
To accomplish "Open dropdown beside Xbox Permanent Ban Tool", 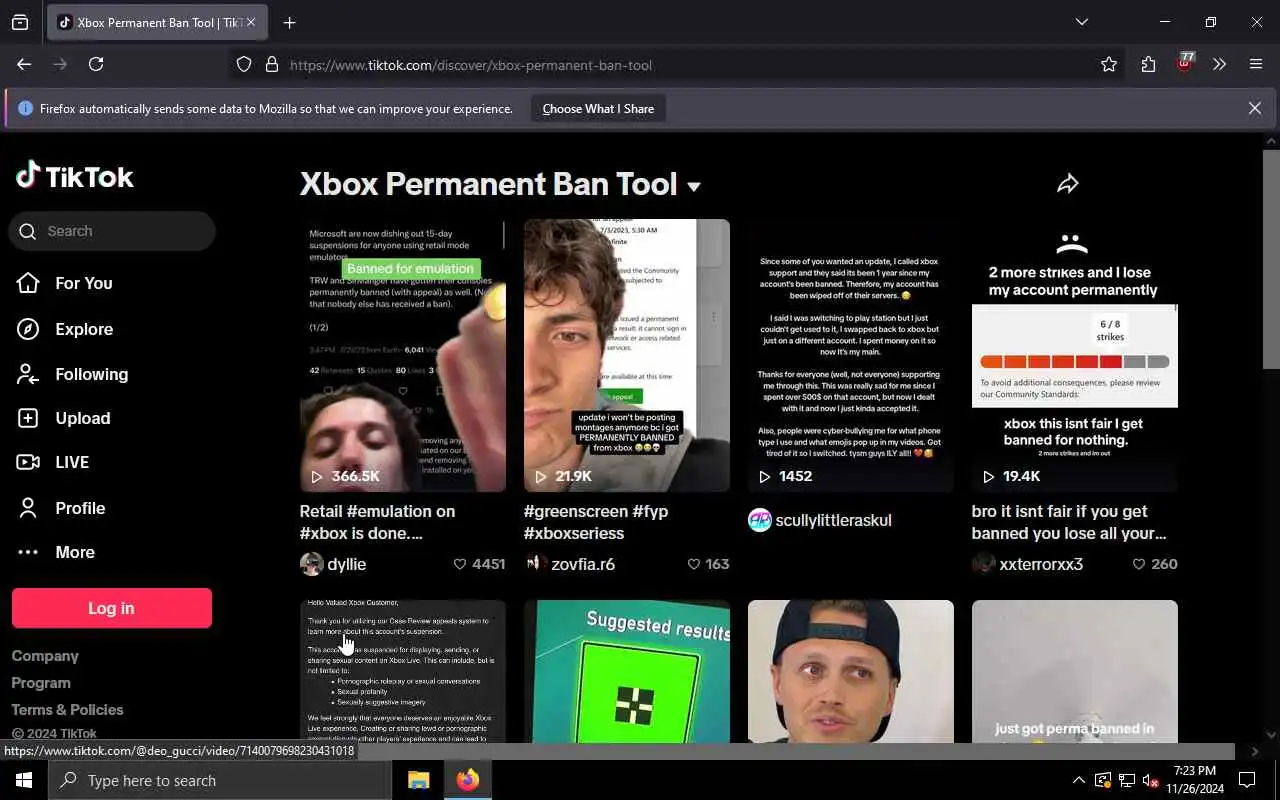I will coord(694,186).
